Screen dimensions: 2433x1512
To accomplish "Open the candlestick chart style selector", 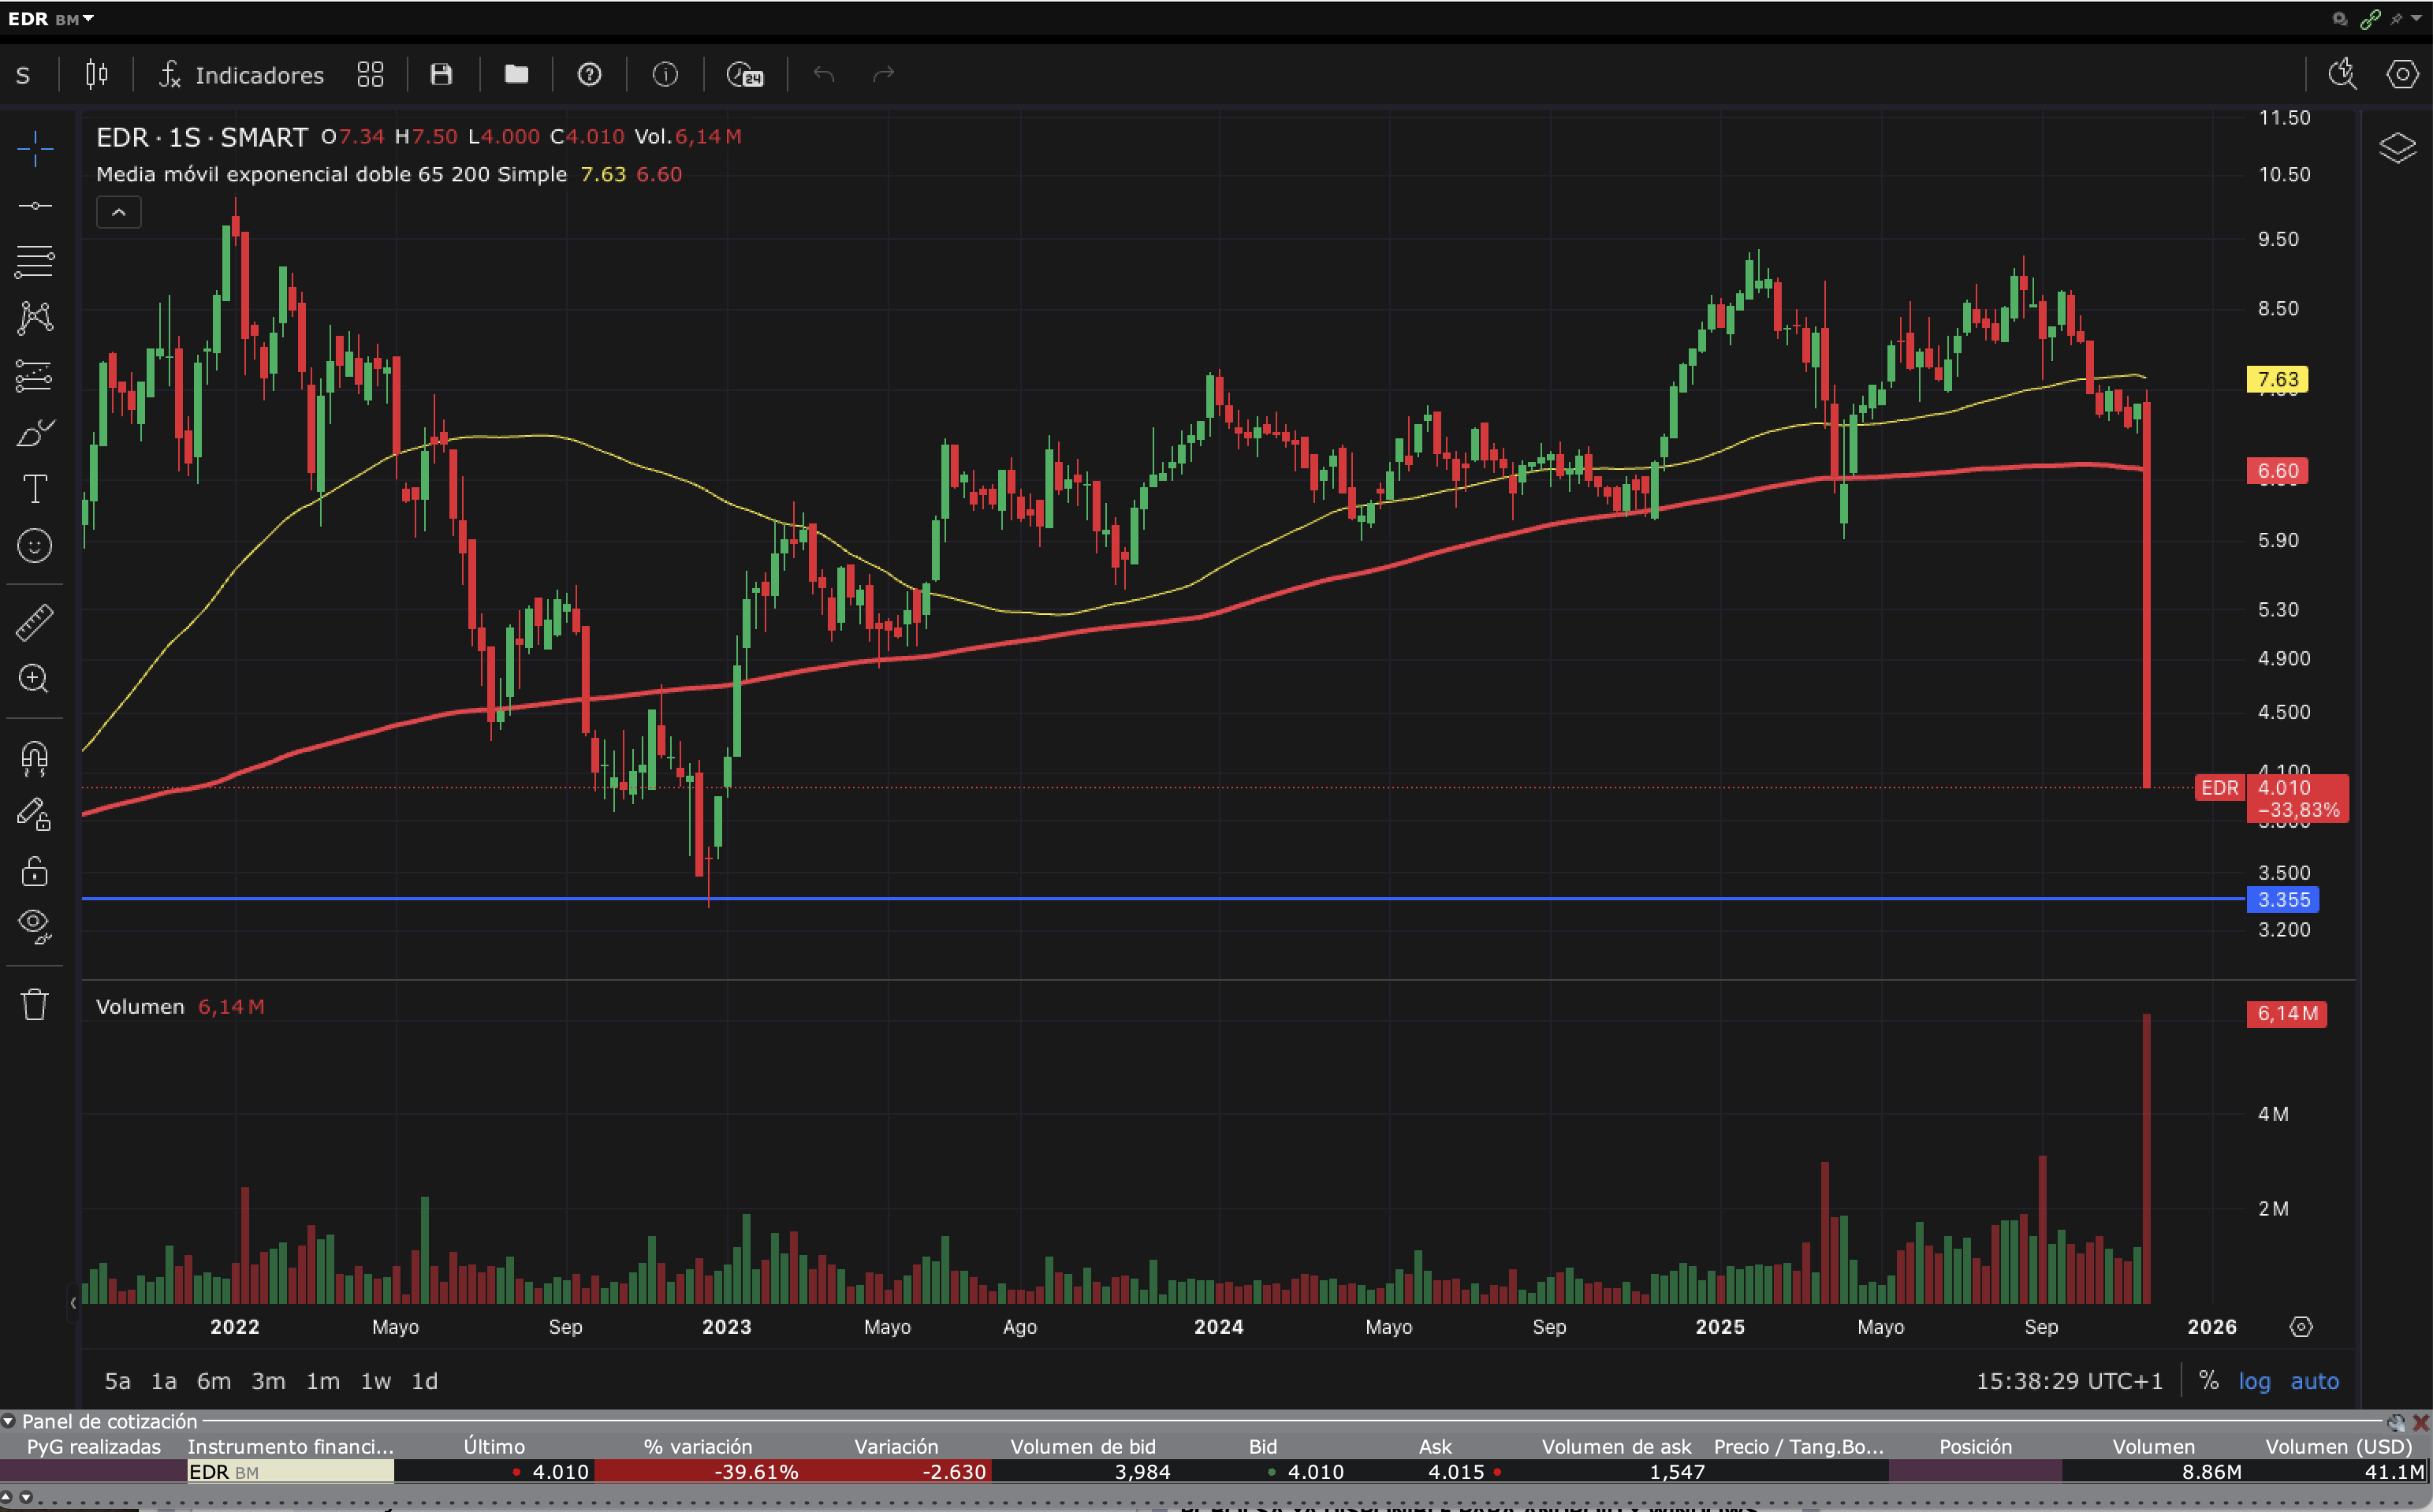I will click(96, 75).
